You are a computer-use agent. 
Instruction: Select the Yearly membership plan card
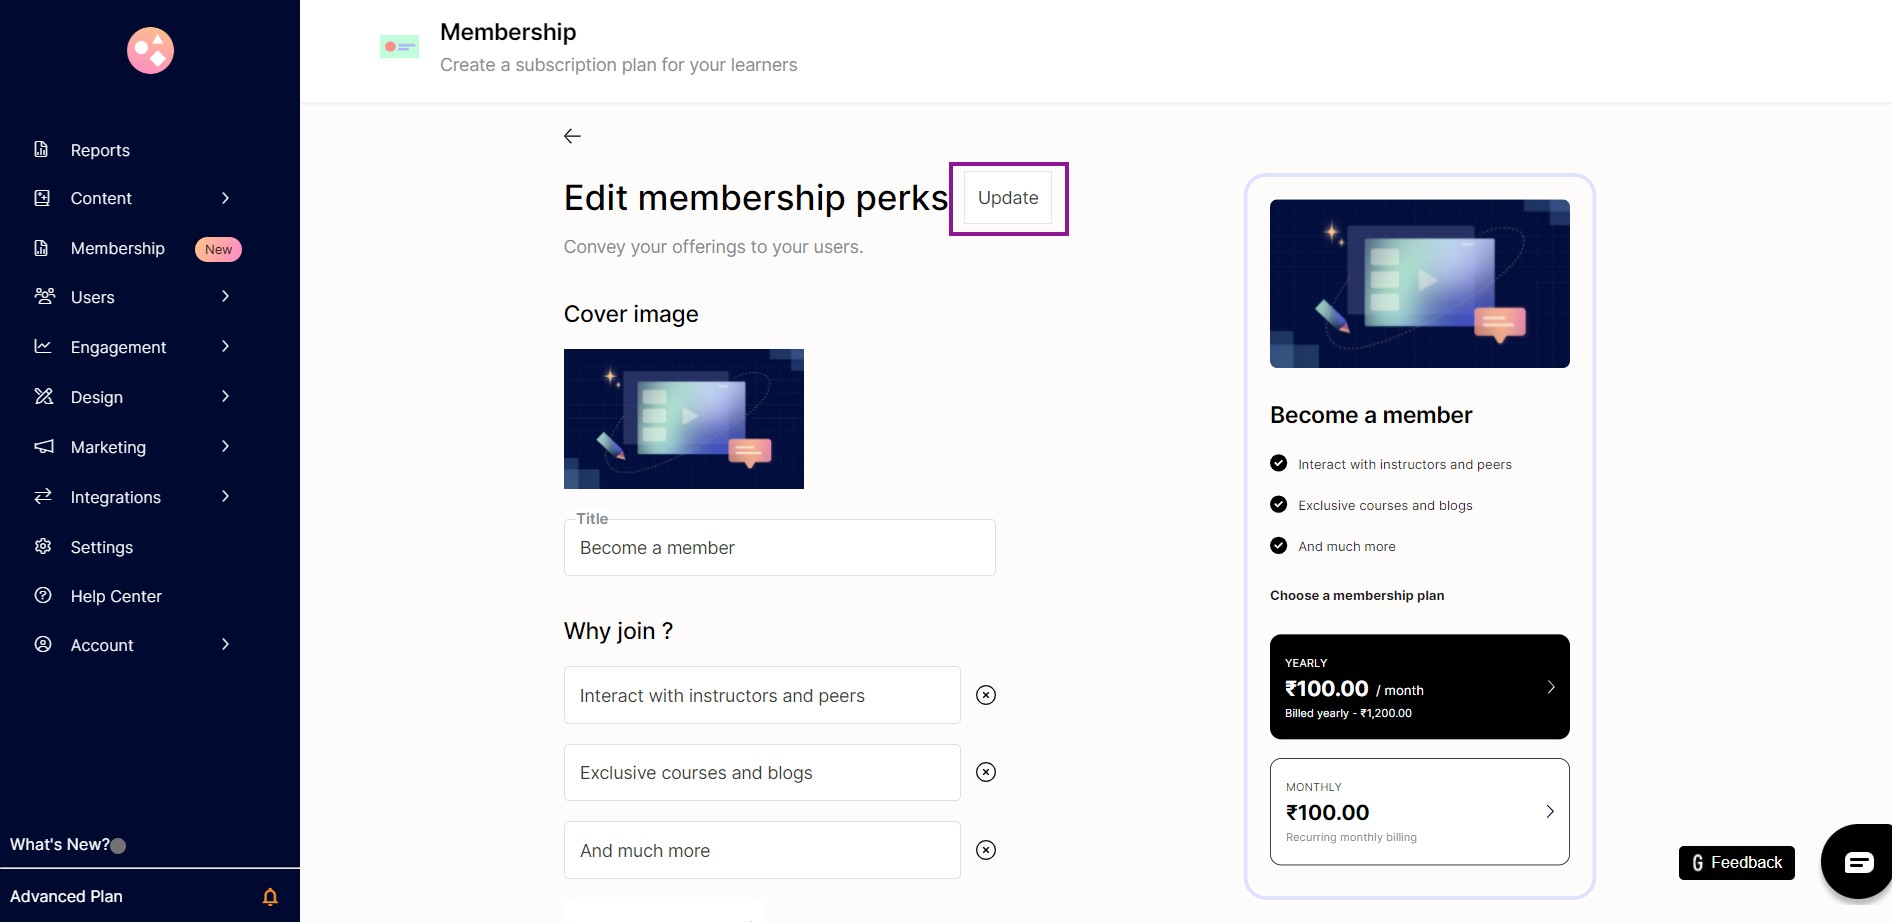[x=1419, y=687]
